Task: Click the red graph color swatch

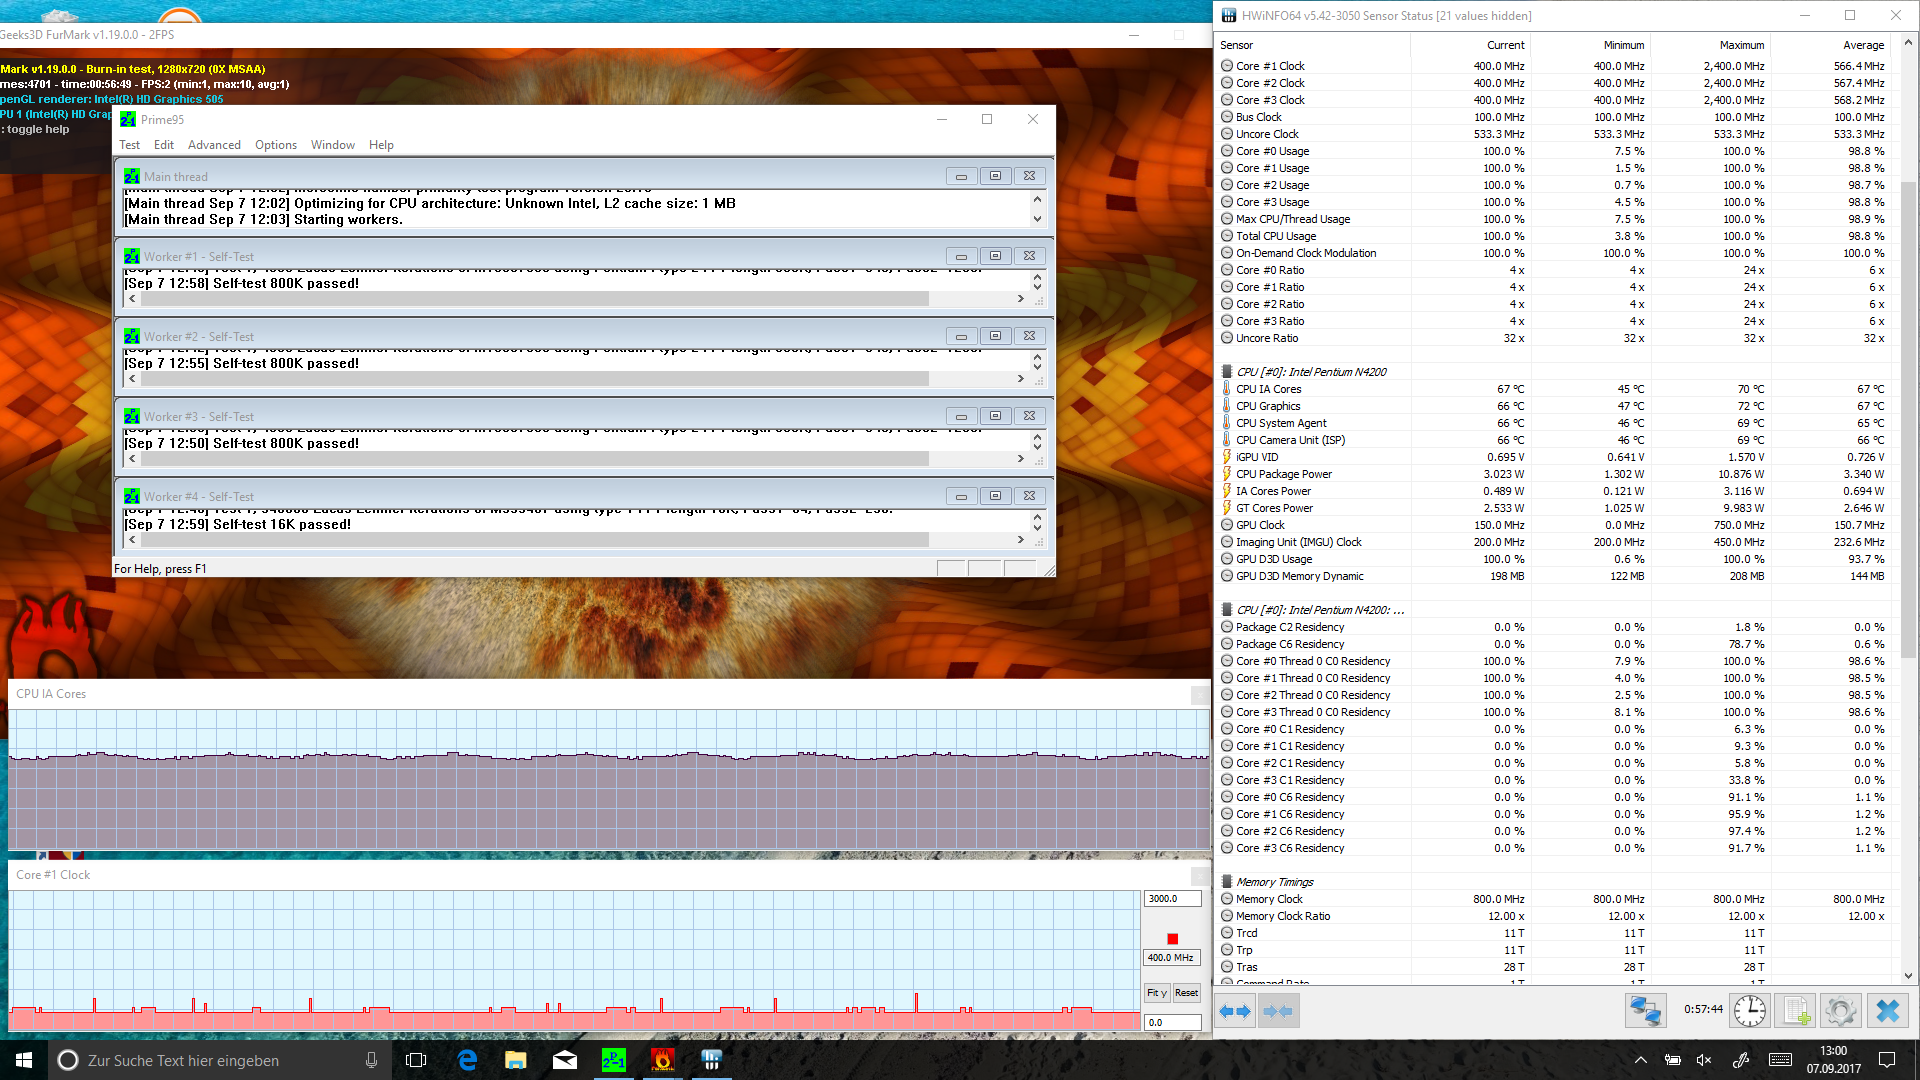Action: [x=1172, y=939]
